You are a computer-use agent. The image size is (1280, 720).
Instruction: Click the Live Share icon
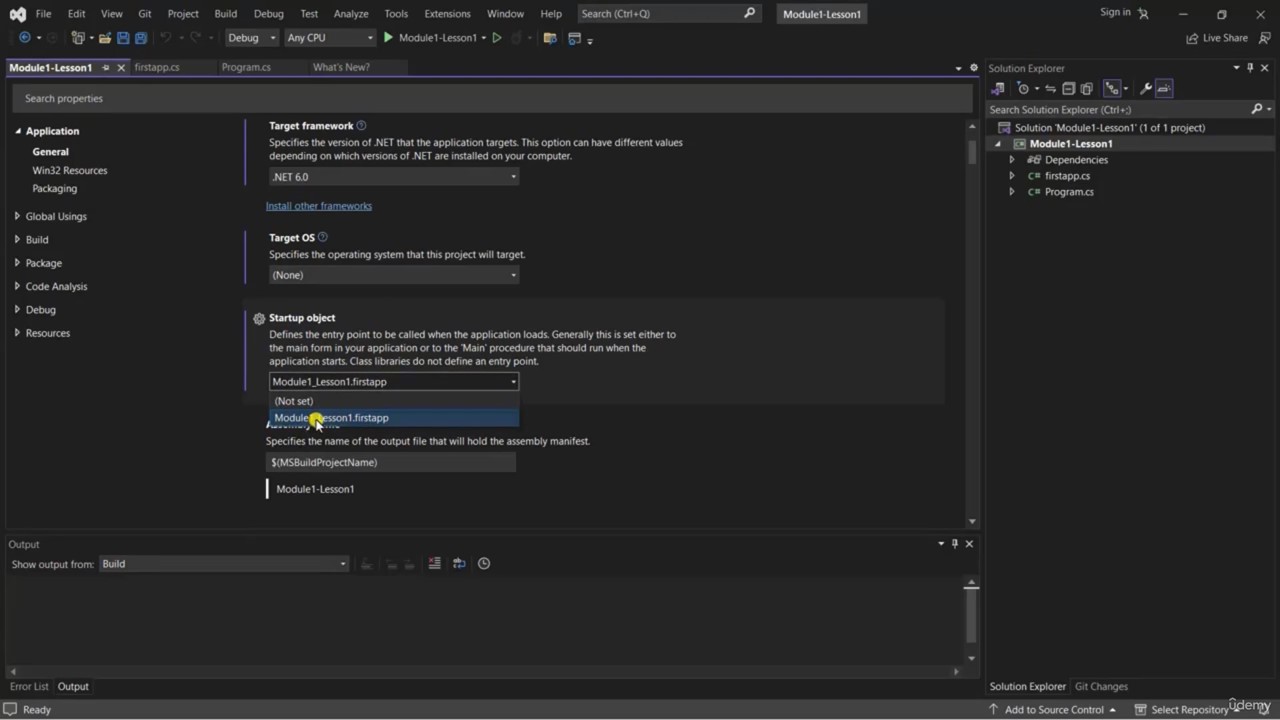pos(1192,38)
